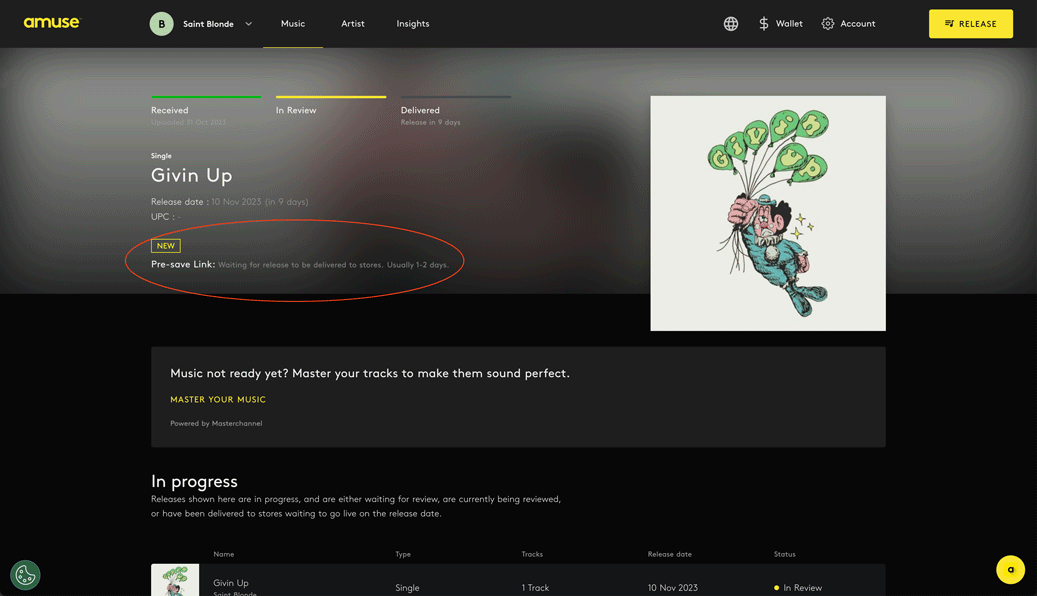
Task: Click the Name column header
Action: 224,554
